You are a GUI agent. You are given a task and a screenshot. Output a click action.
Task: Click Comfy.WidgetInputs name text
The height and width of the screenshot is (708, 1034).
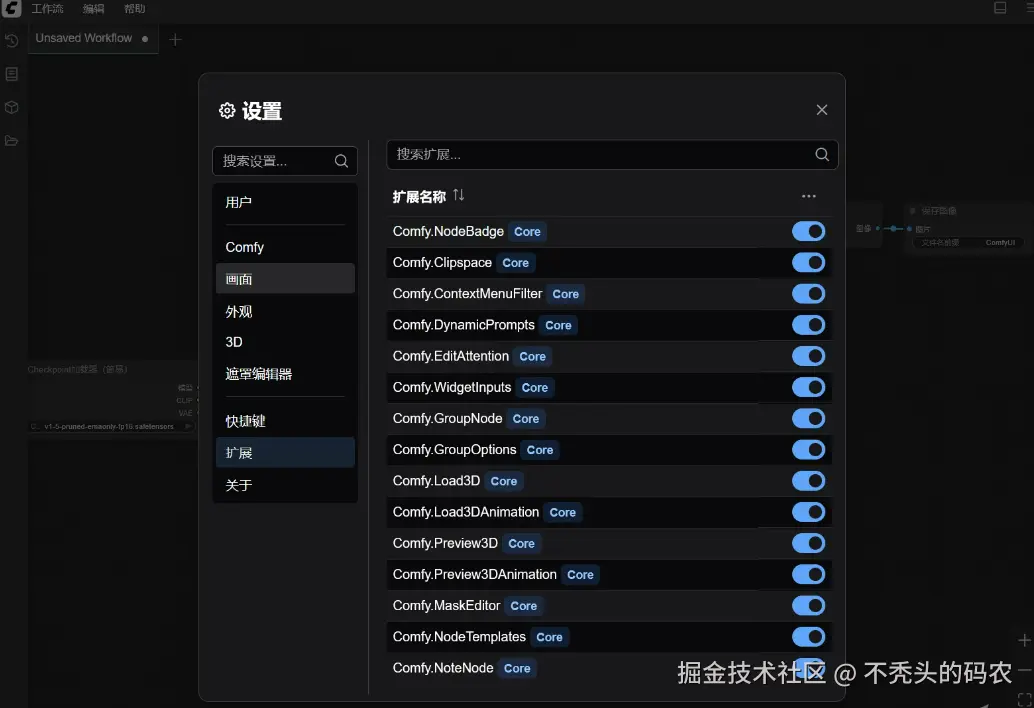pyautogui.click(x=452, y=387)
